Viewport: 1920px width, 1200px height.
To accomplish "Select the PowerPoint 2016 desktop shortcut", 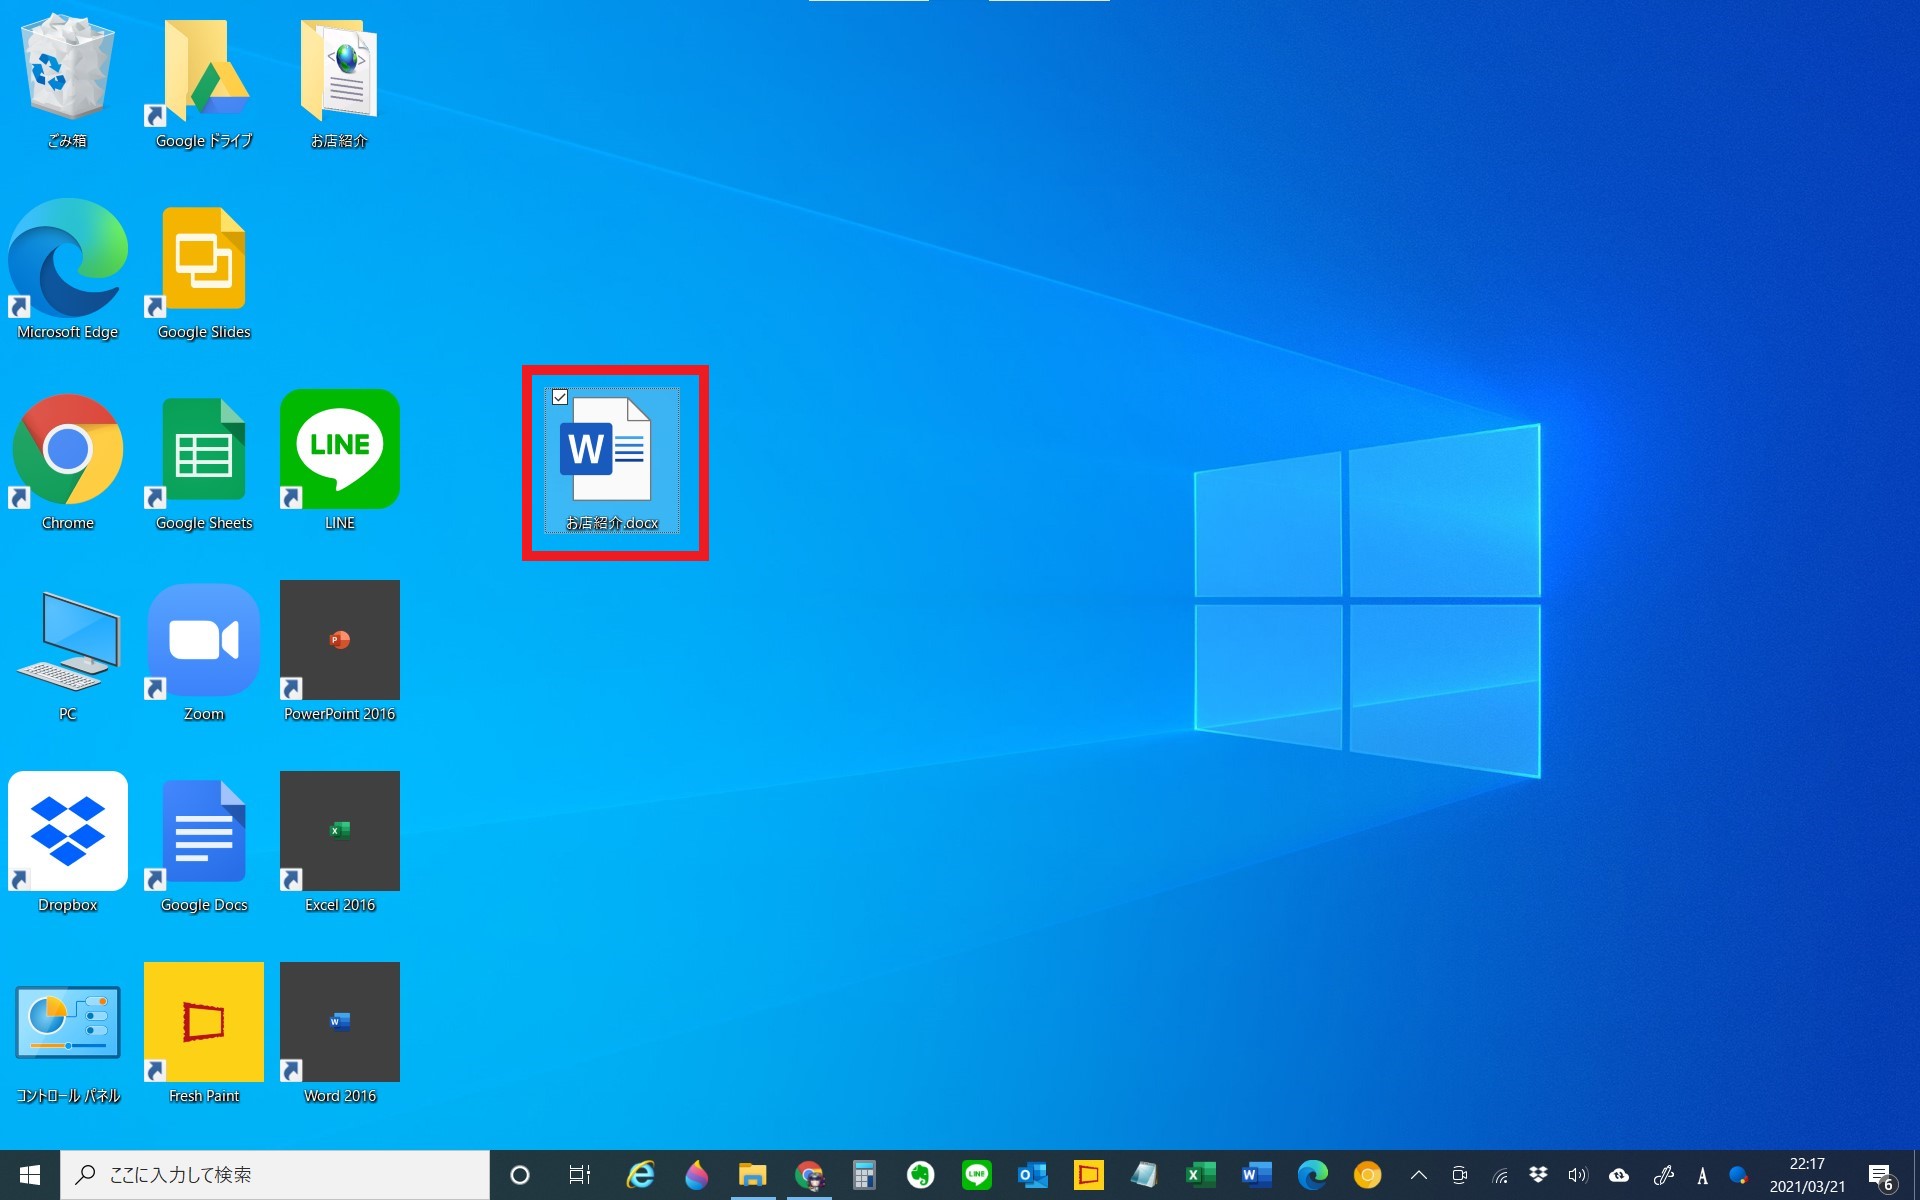I will [340, 652].
